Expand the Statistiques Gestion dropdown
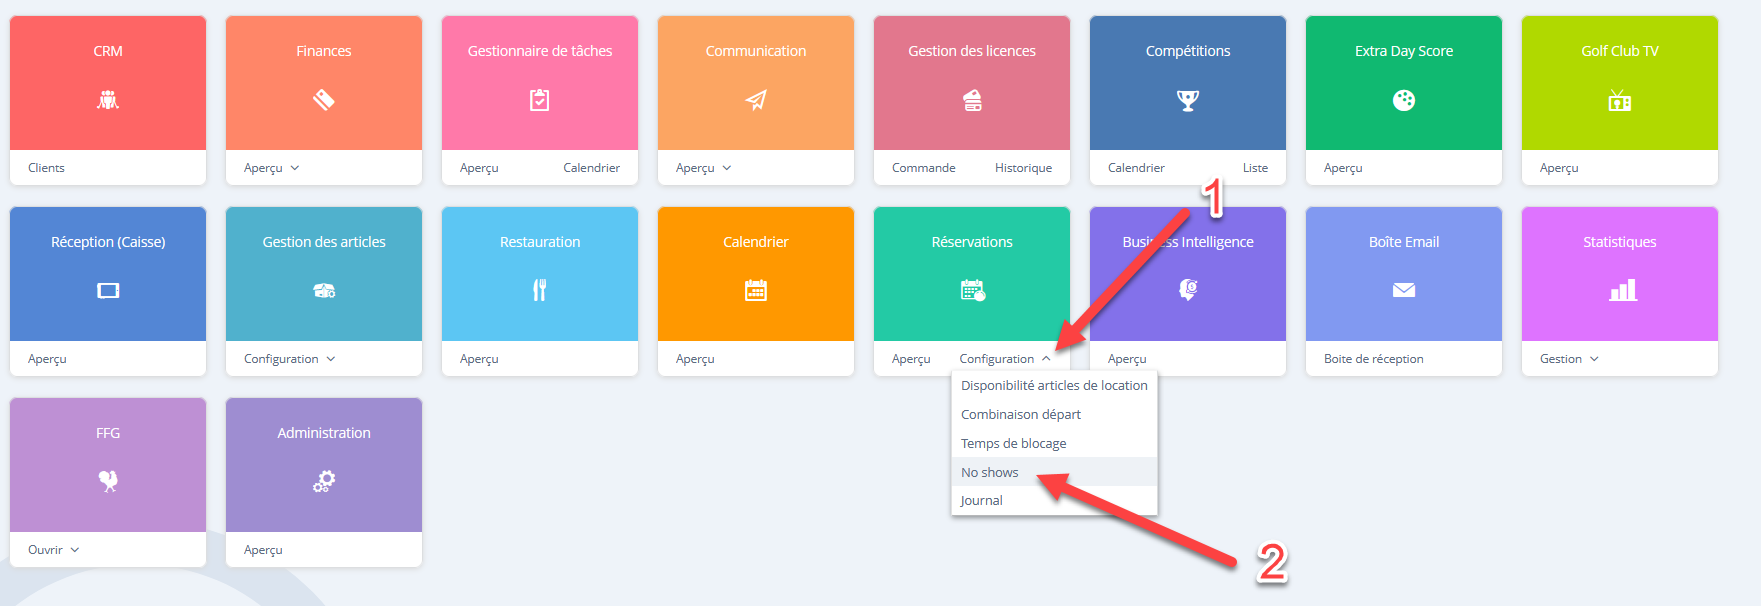Viewport: 1761px width, 606px height. coord(1569,359)
